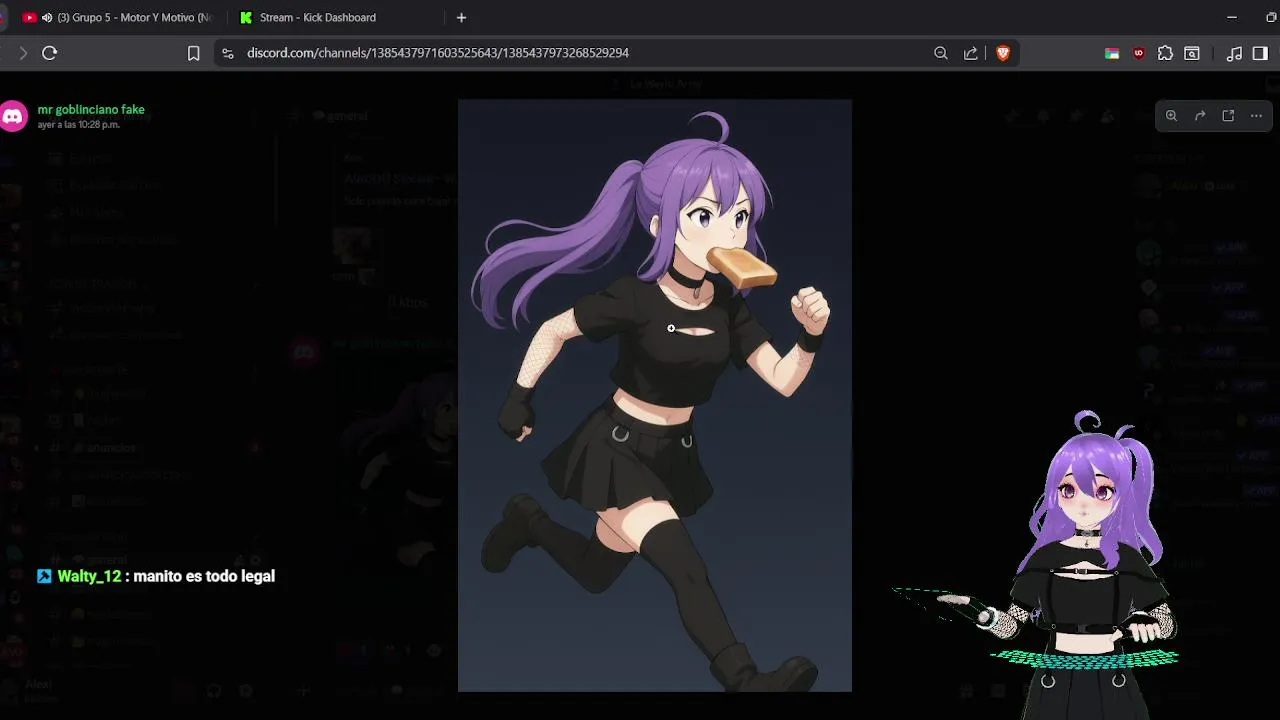Click the username mr goblinciano fake

(x=91, y=109)
